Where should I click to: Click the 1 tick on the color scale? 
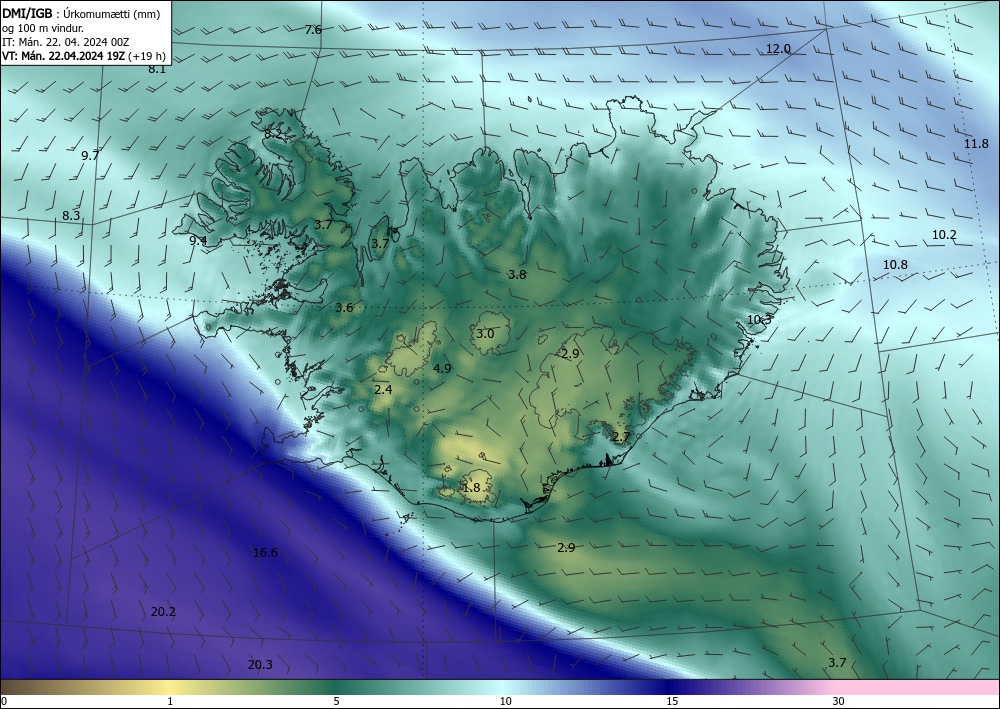point(170,701)
